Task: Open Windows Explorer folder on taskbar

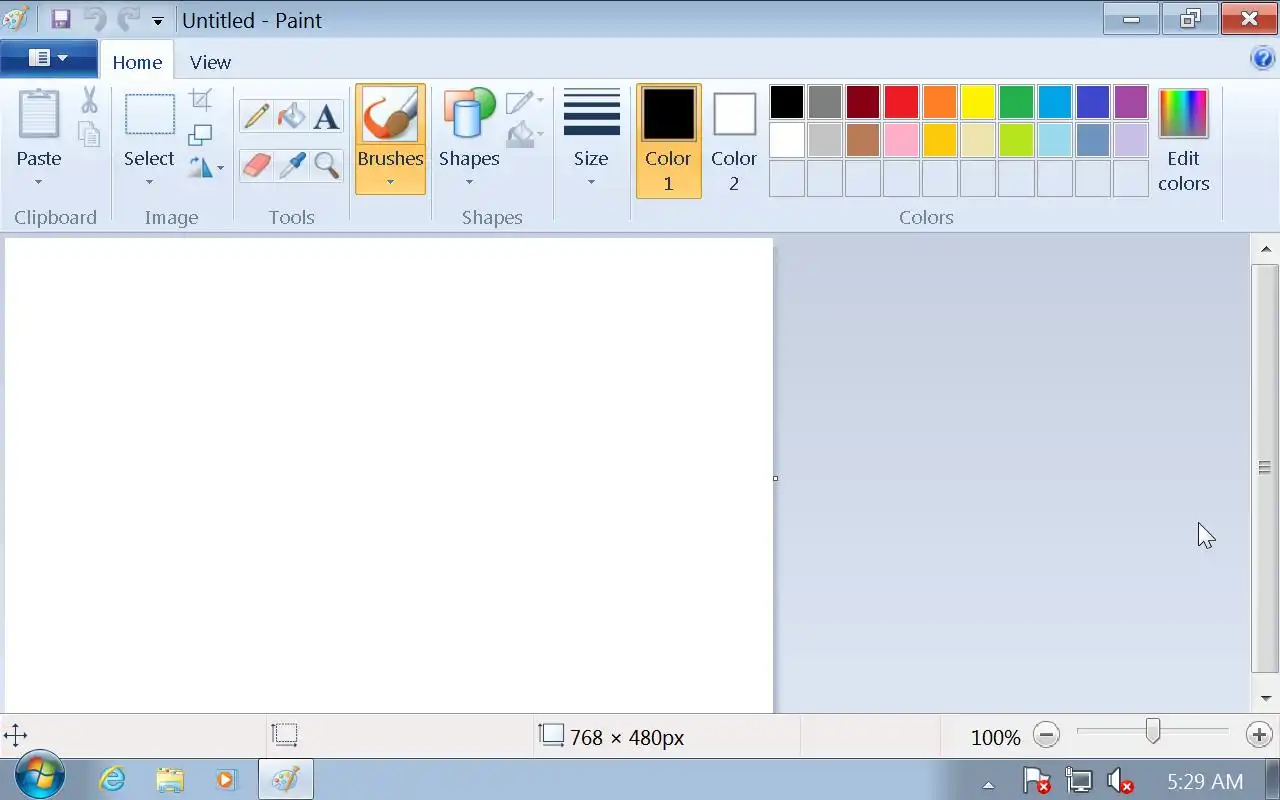Action: (x=170, y=779)
